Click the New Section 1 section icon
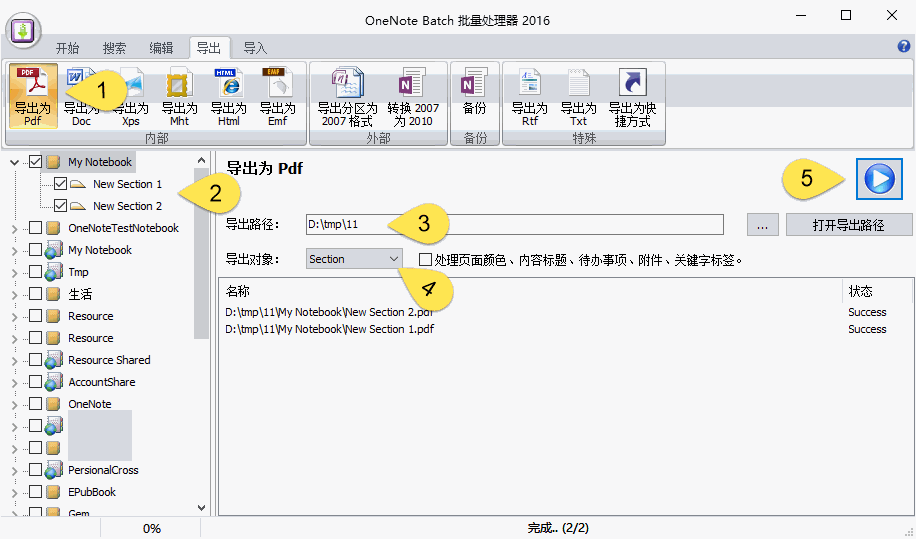 click(78, 184)
